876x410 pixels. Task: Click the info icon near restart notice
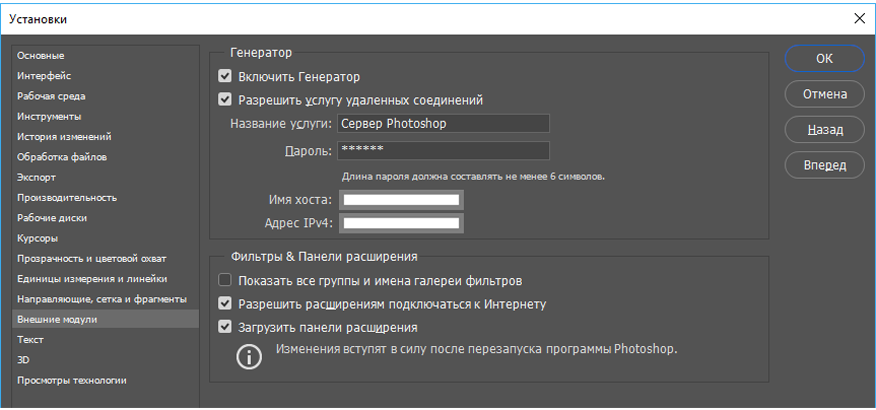[x=248, y=357]
